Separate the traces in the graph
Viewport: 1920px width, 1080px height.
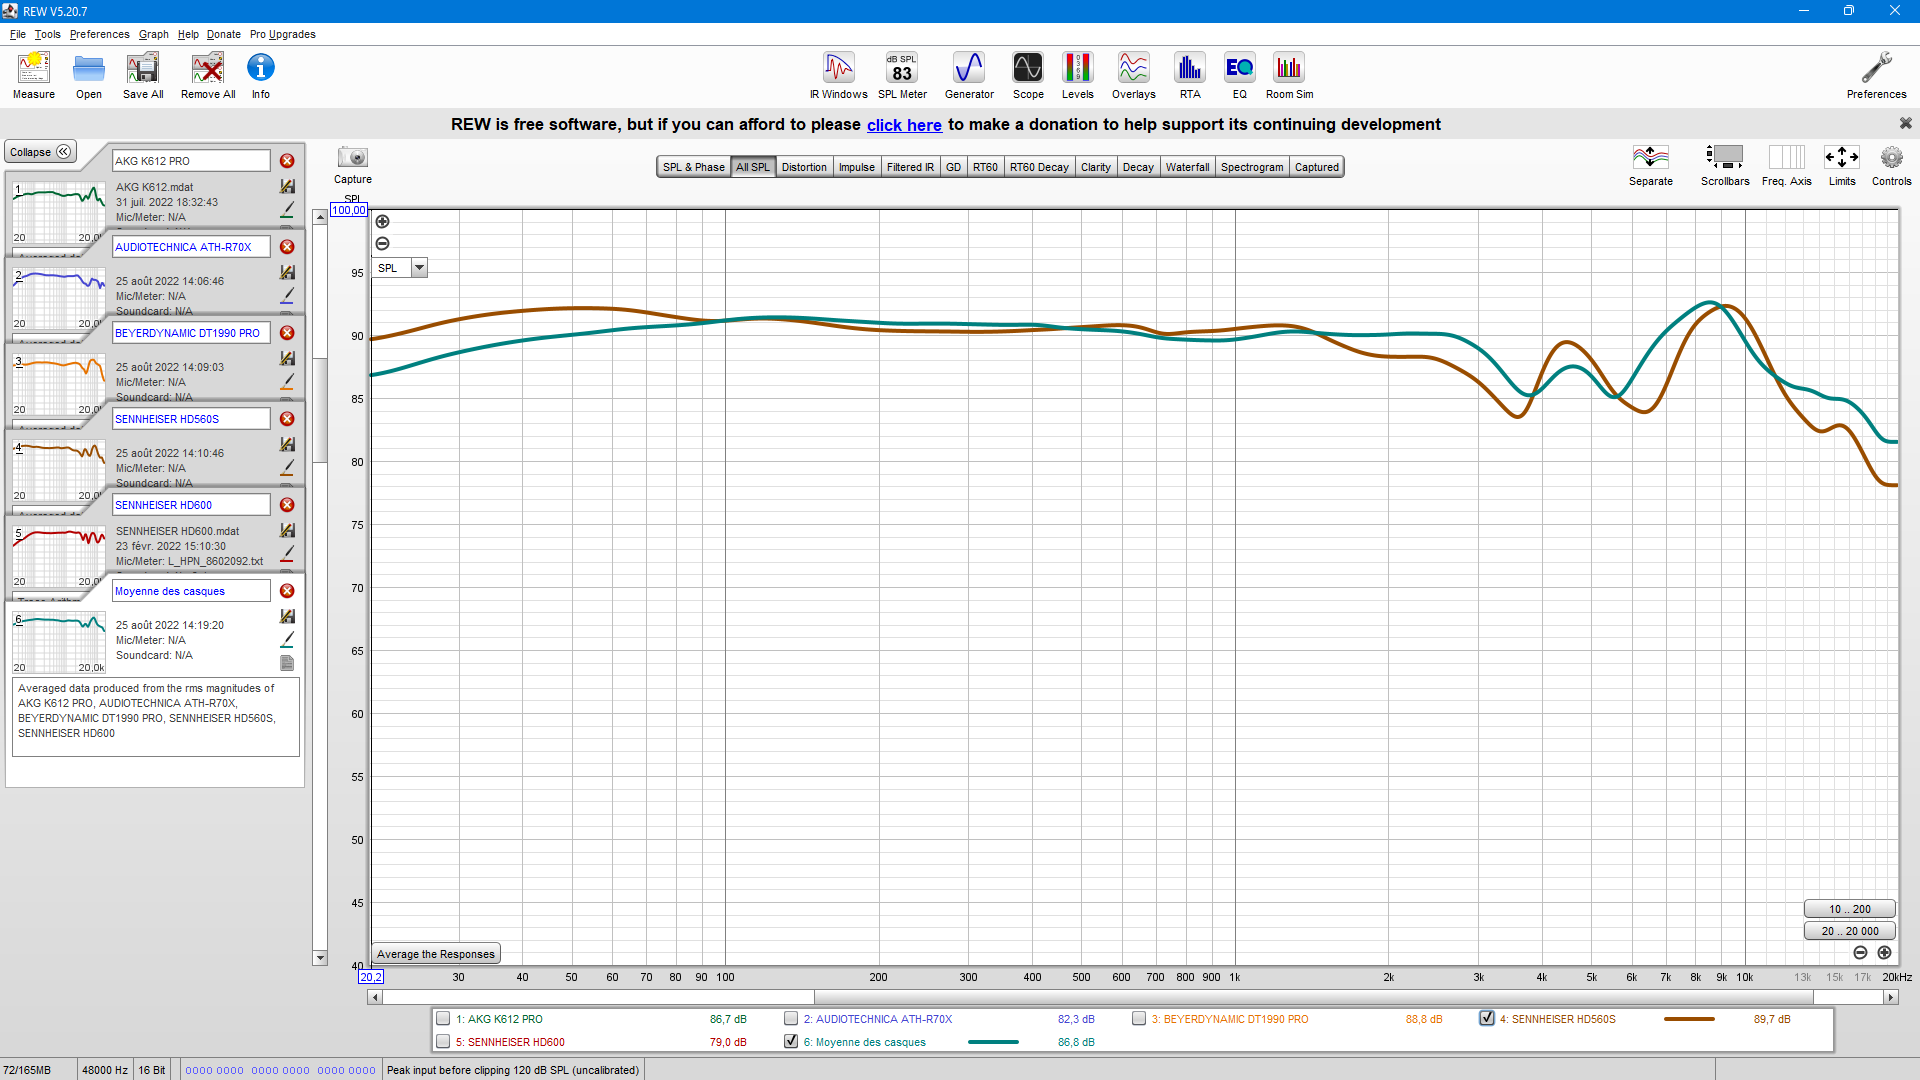pyautogui.click(x=1650, y=165)
